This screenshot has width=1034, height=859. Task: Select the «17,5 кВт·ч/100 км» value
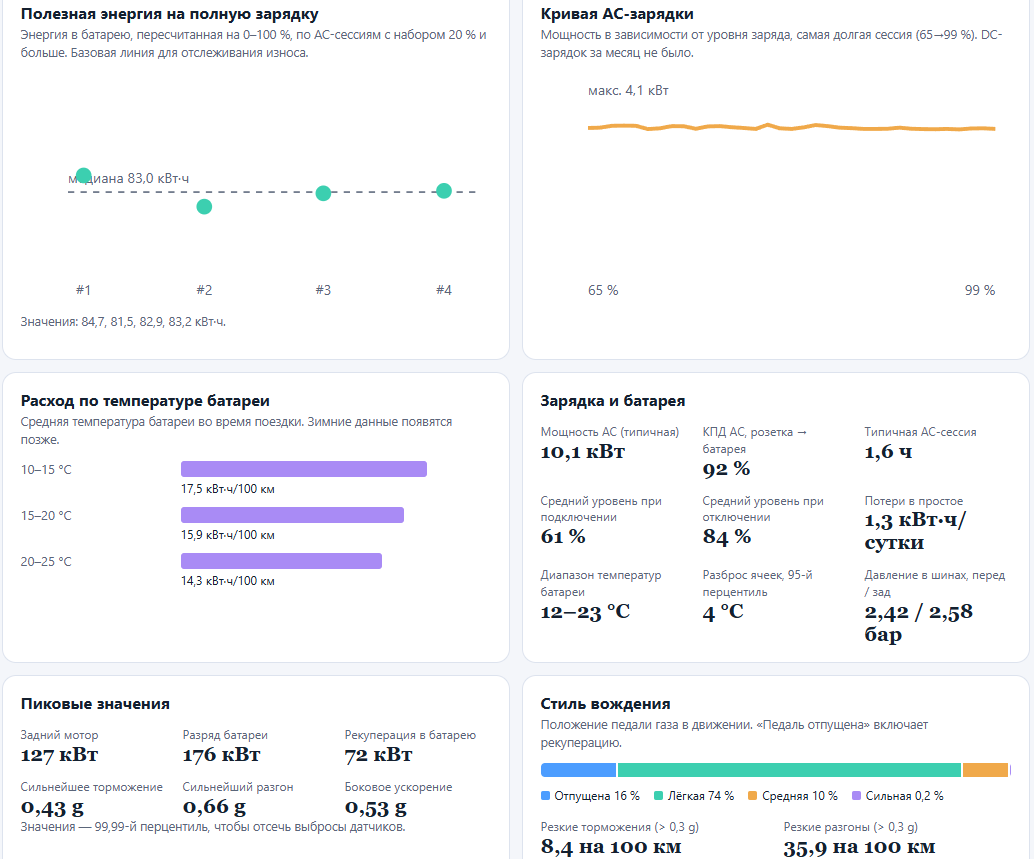(x=228, y=489)
